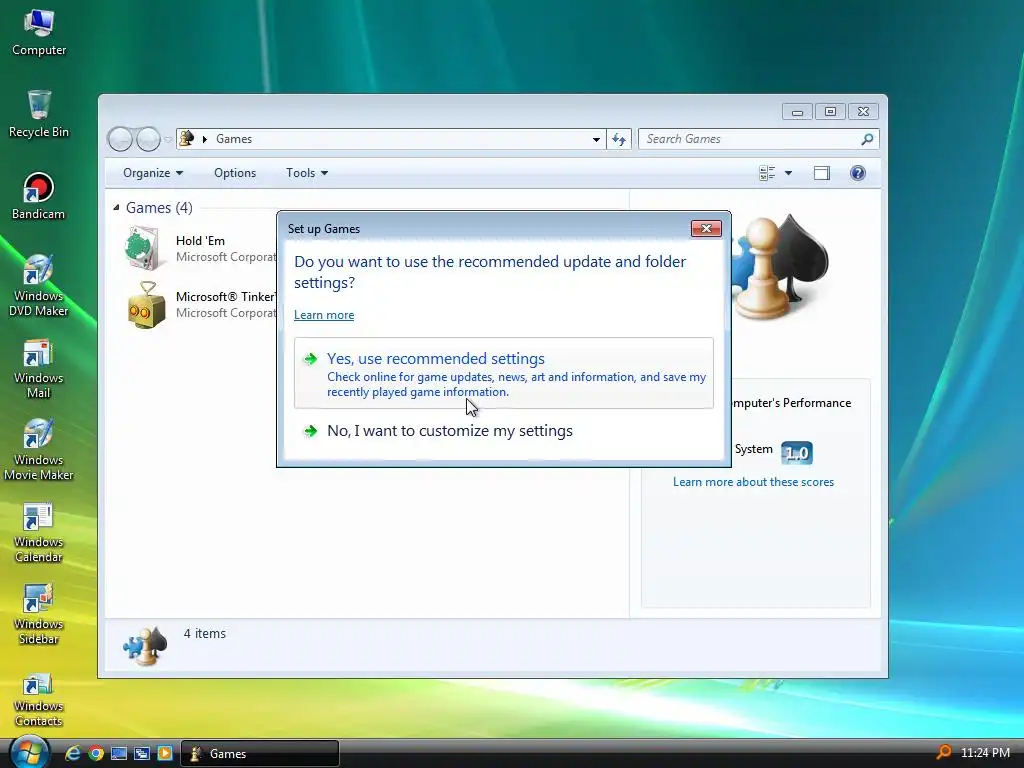Choose Yes, use recommended settings

pyautogui.click(x=504, y=373)
